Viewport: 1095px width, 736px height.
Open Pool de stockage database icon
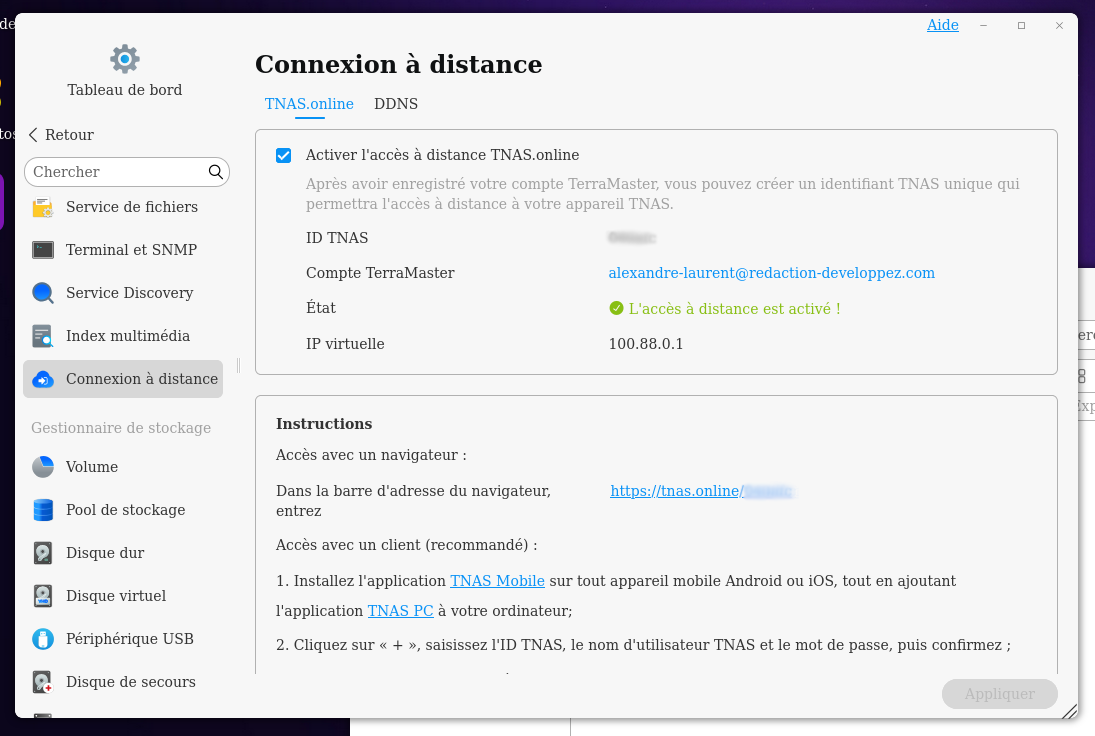coord(43,510)
